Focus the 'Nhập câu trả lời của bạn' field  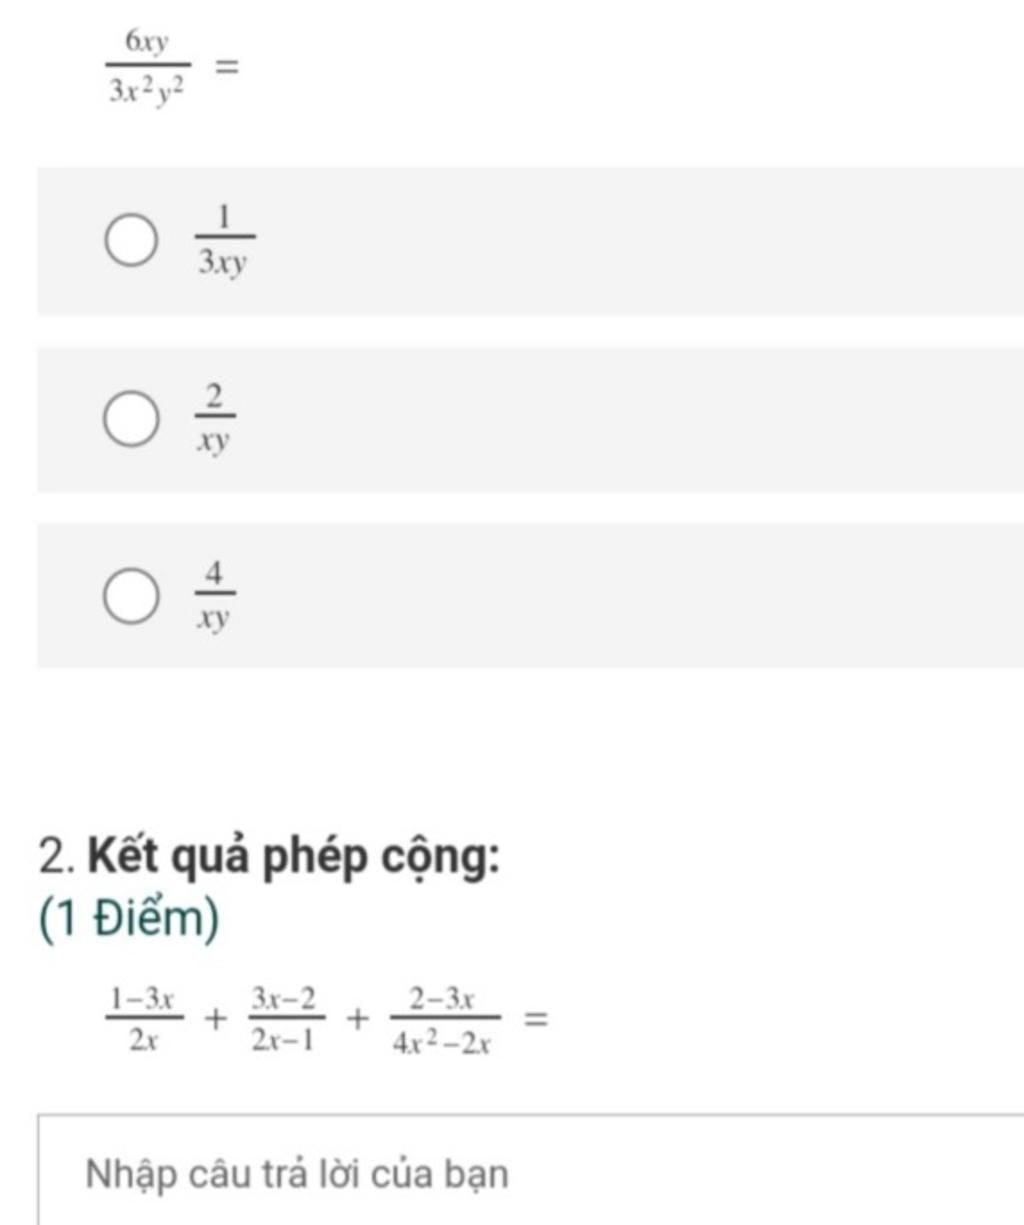pyautogui.click(x=531, y=1169)
